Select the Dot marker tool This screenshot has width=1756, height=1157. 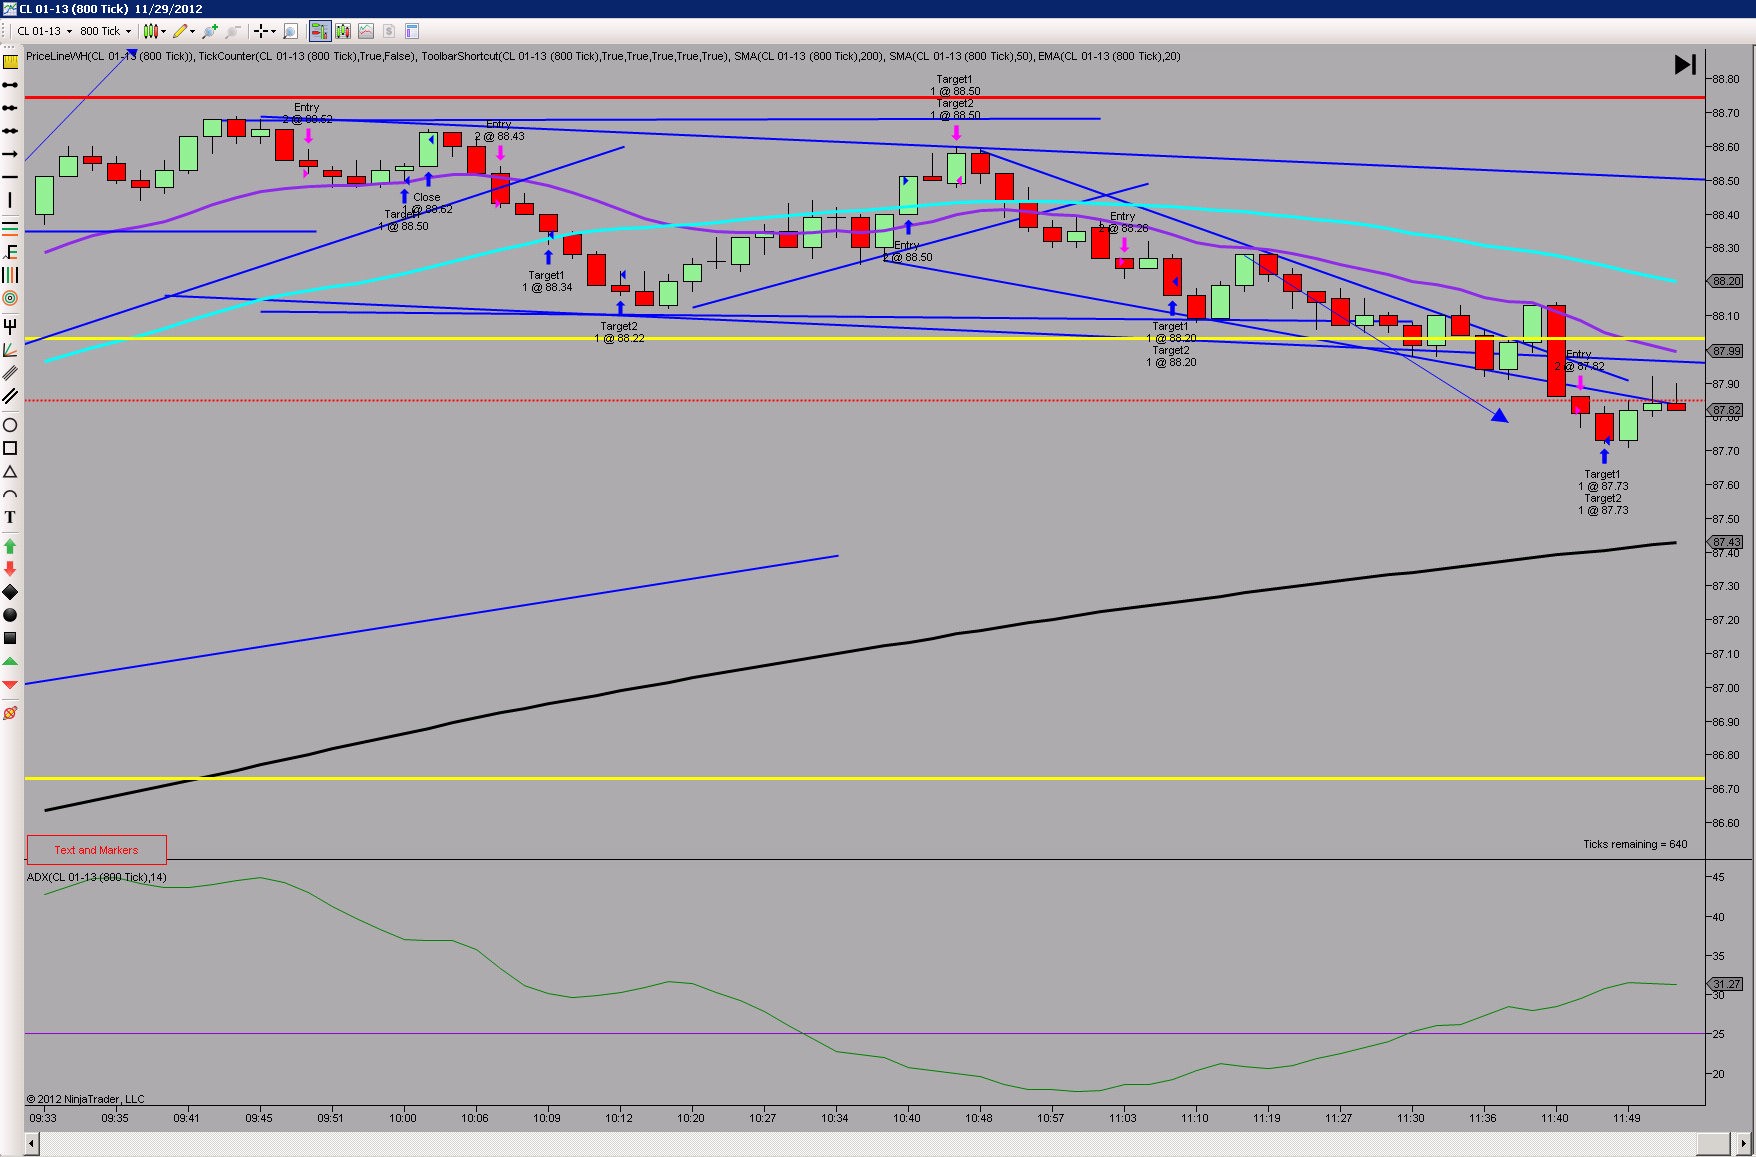pyautogui.click(x=10, y=615)
